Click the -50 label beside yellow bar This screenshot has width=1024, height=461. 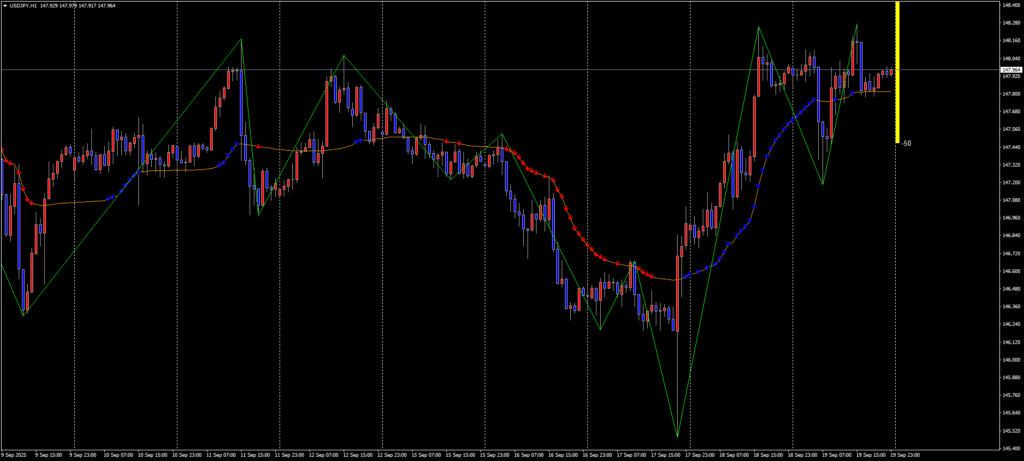pos(906,144)
